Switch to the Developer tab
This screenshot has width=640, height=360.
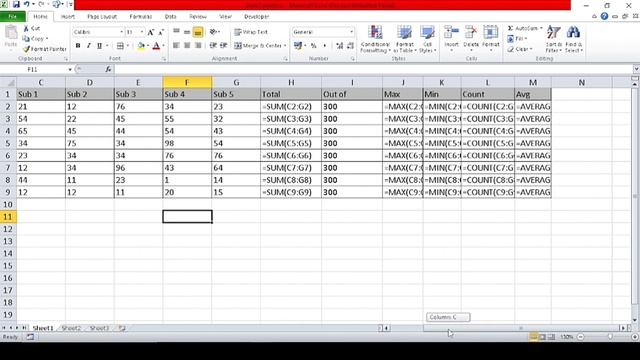point(256,17)
